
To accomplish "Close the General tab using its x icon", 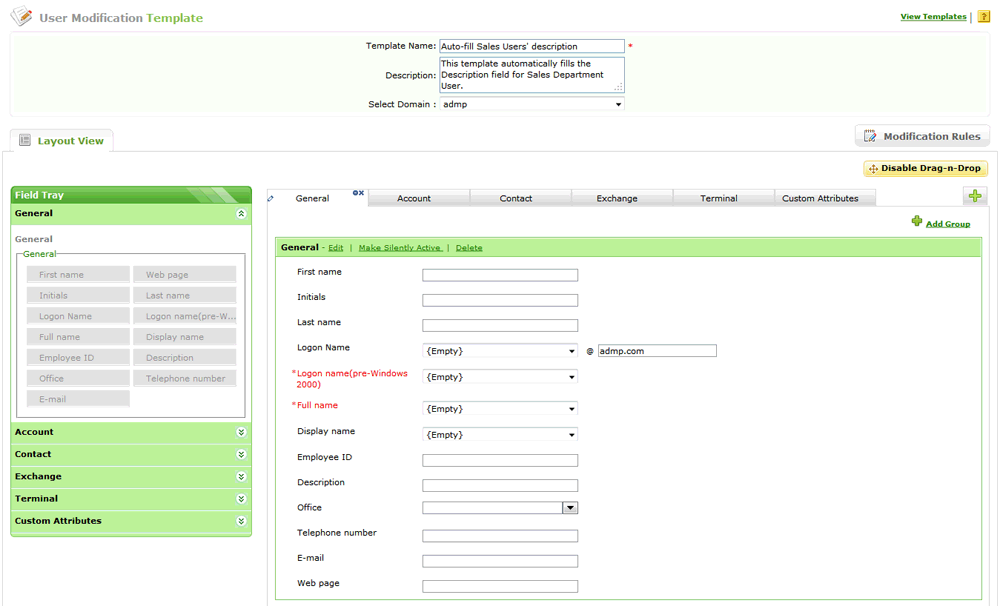I will tap(358, 192).
